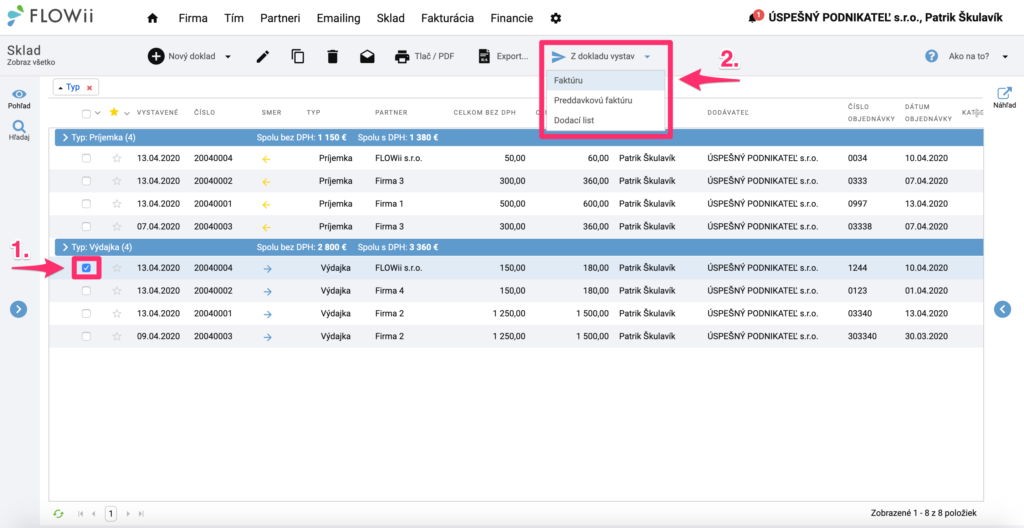Refresh the list with green icon
Image resolution: width=1024 pixels, height=528 pixels.
[x=59, y=514]
